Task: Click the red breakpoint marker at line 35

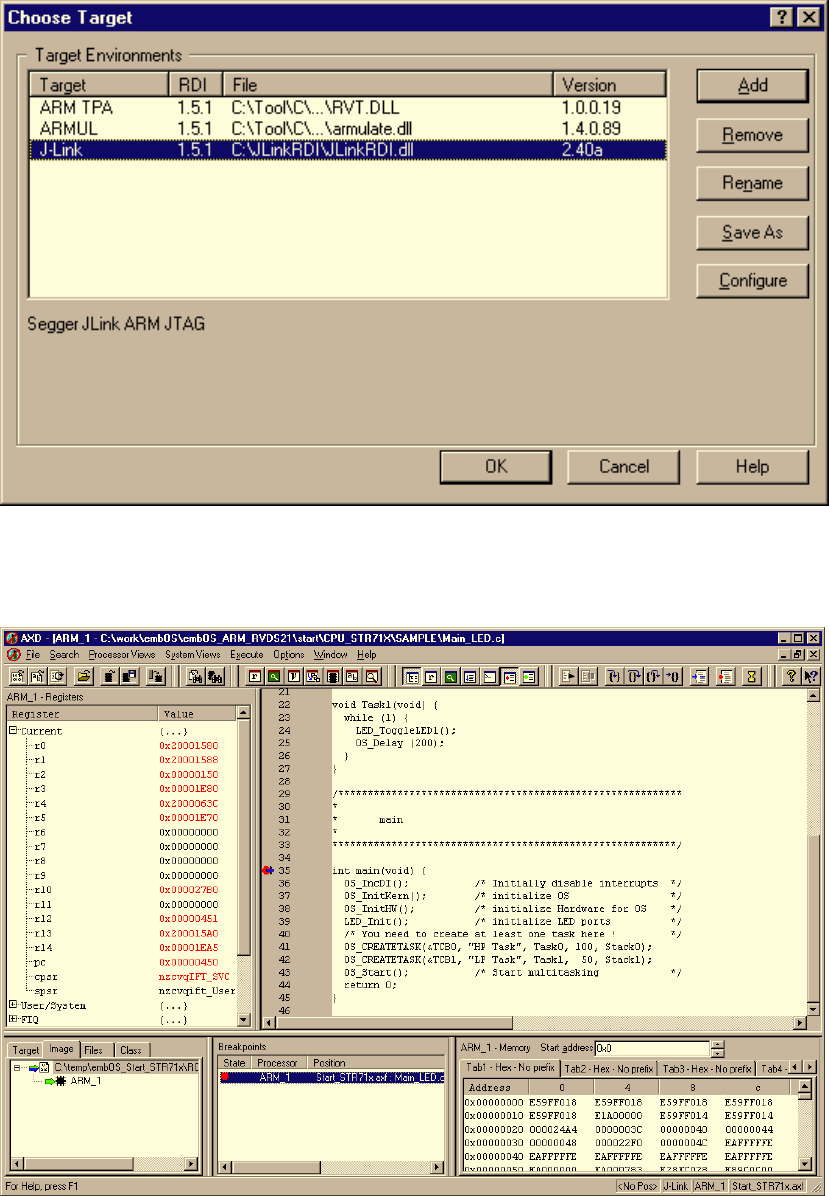Action: pos(267,870)
